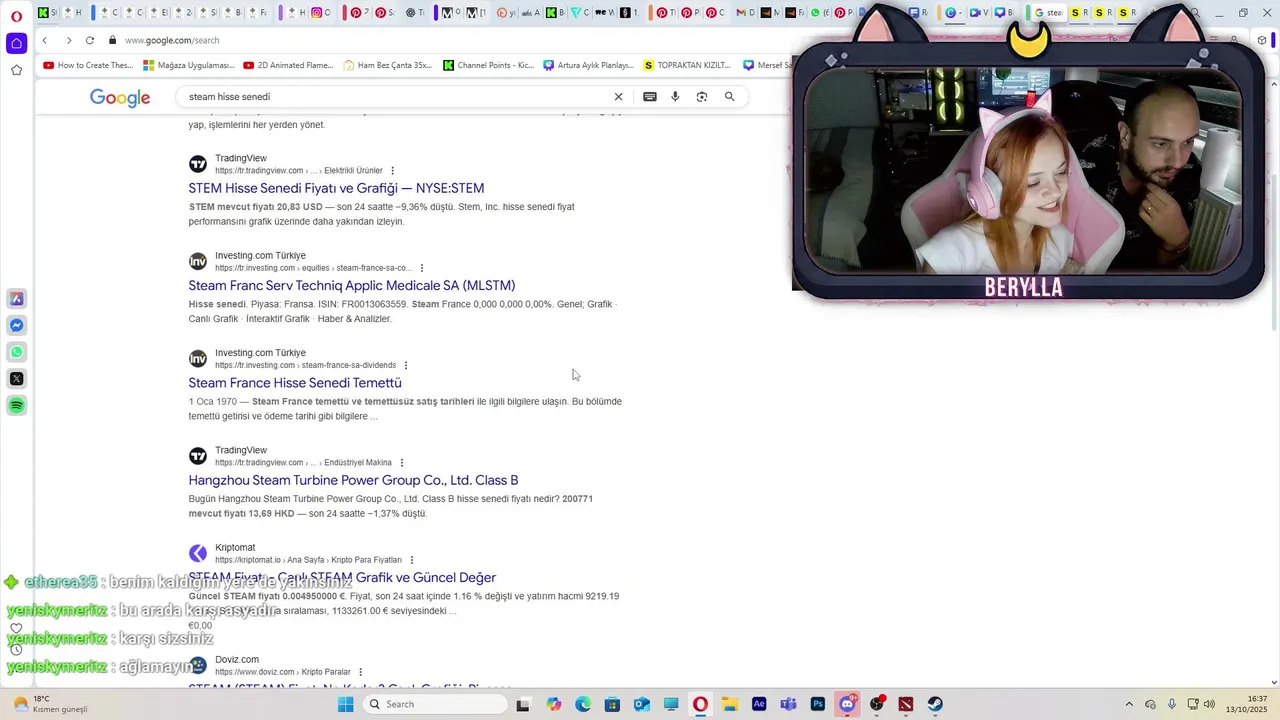Search by image with Google Lens
Screen dimensions: 1280x720
click(702, 97)
